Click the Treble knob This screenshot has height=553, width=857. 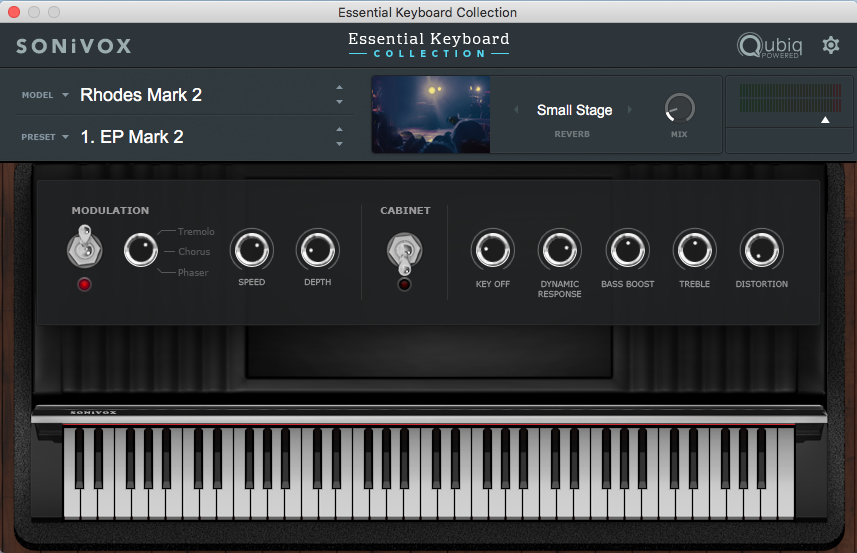[694, 250]
